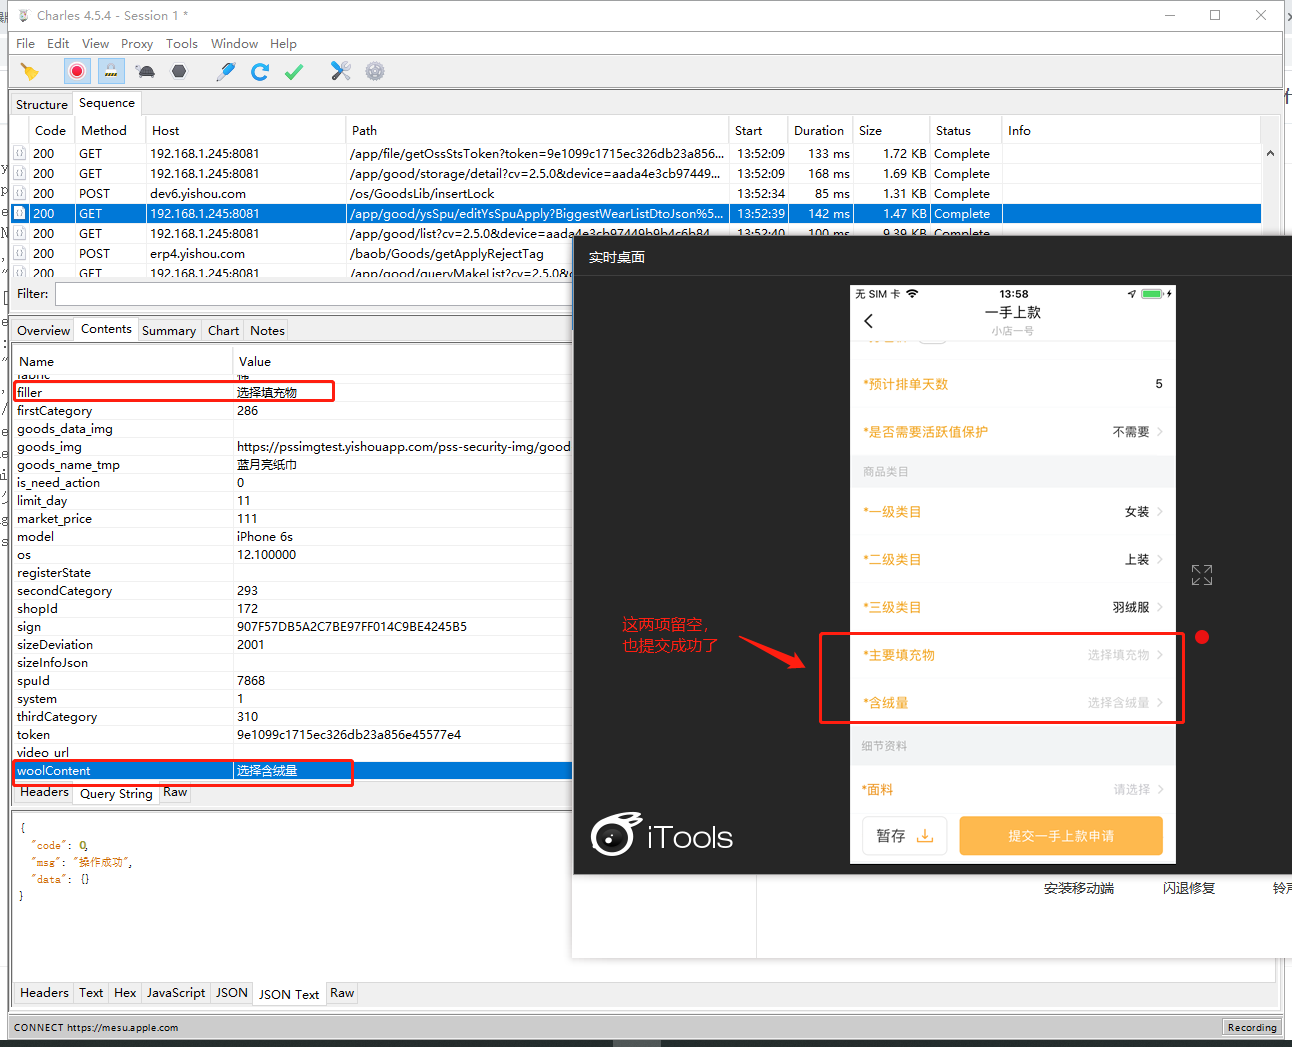
Task: Open the 主要填充物 filler selector
Action: pyautogui.click(x=1012, y=655)
